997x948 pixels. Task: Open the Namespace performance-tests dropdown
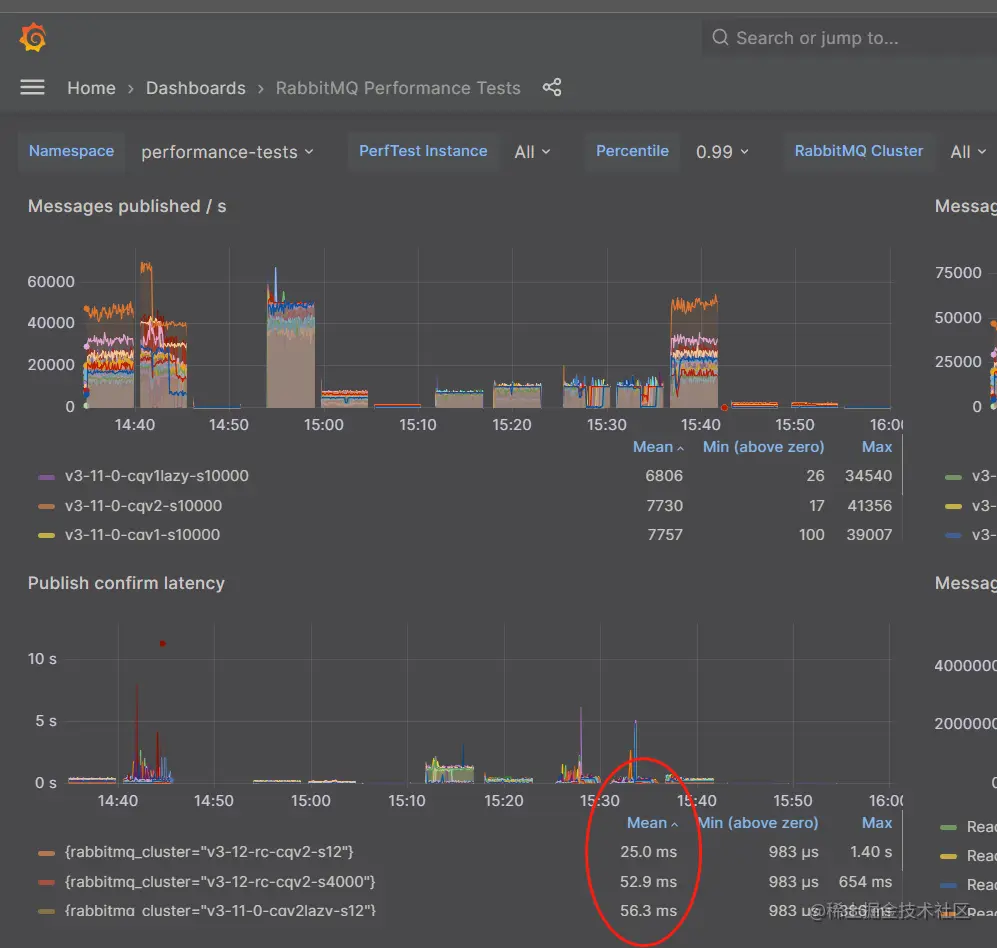(x=227, y=152)
